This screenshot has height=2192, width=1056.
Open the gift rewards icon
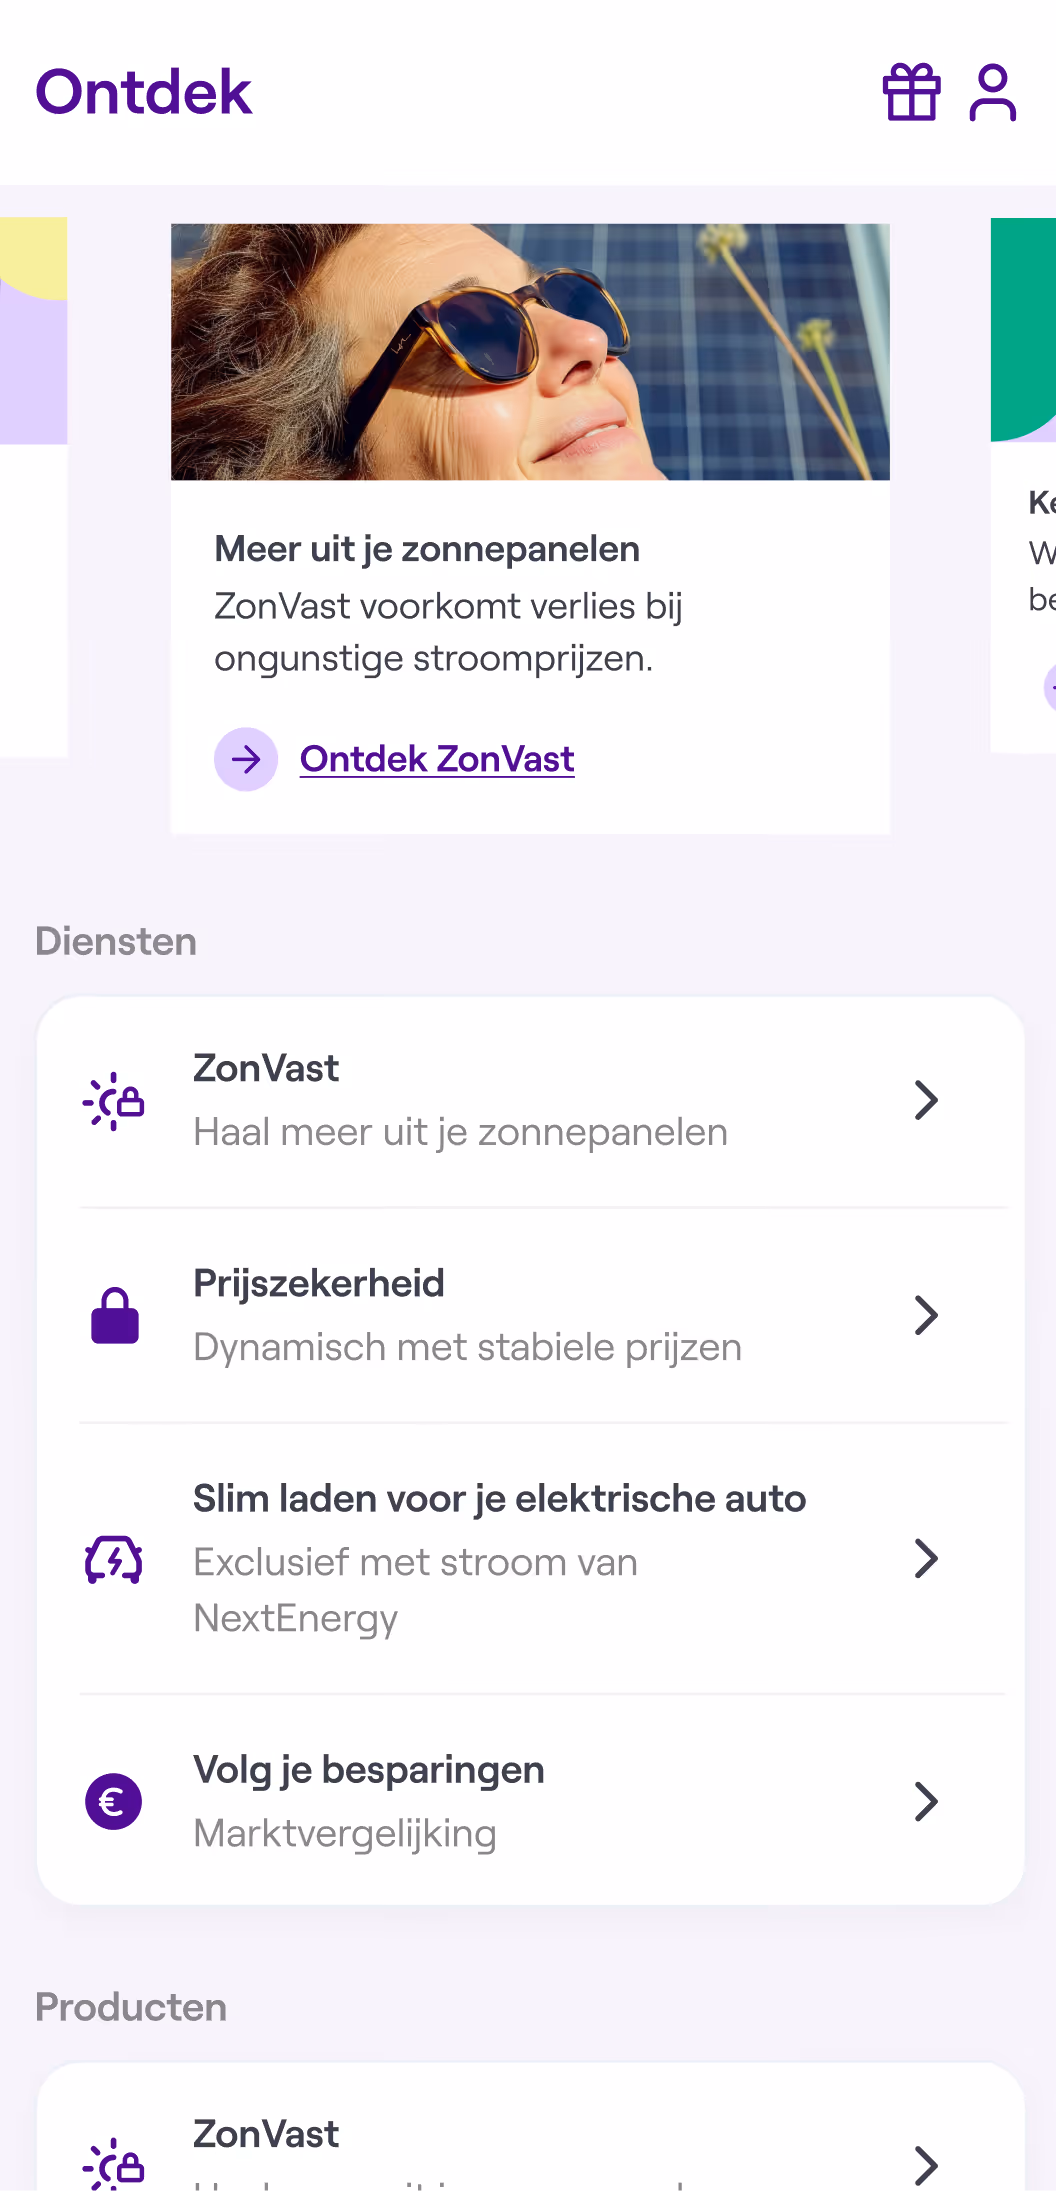[x=911, y=92]
